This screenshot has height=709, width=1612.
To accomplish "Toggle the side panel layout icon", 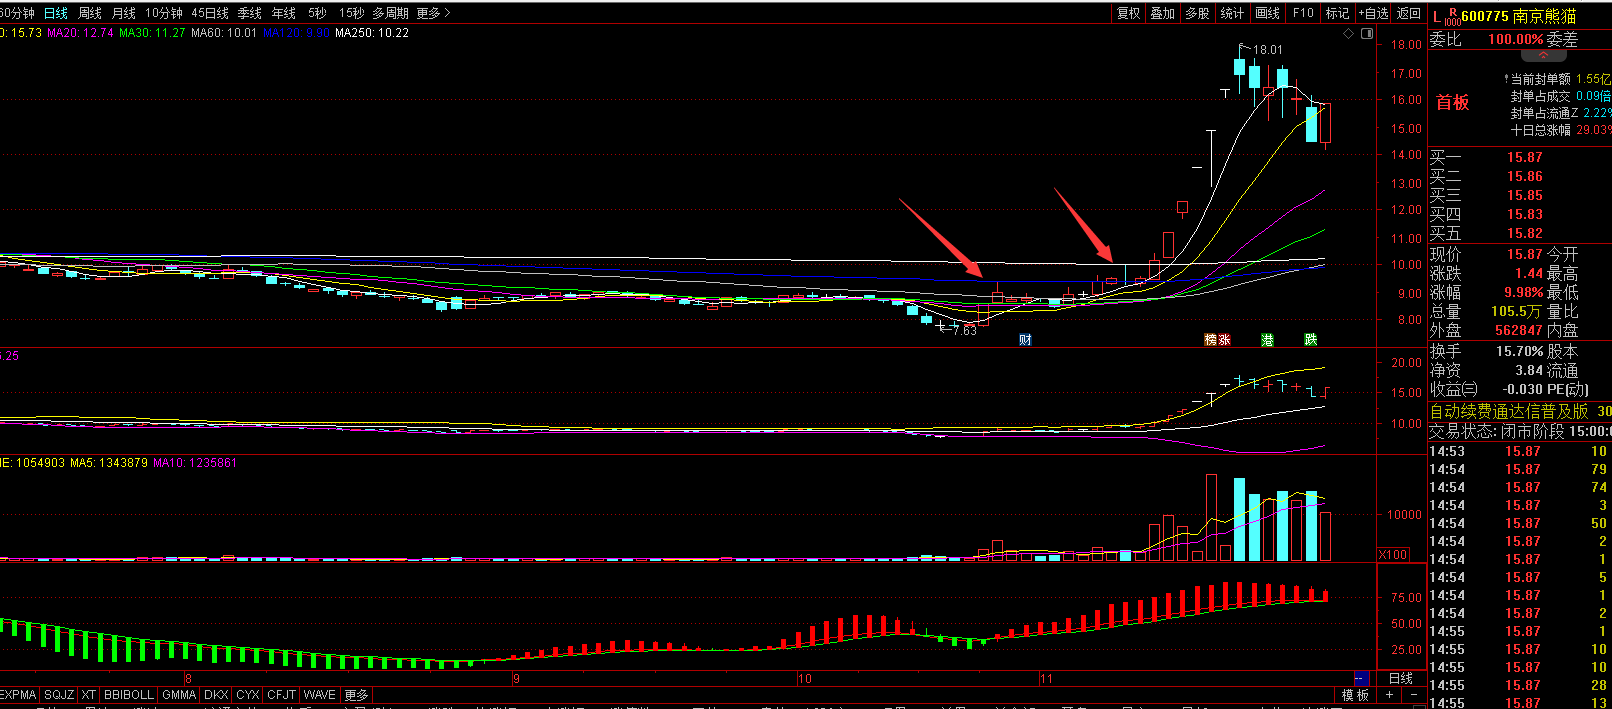I will (x=1366, y=34).
